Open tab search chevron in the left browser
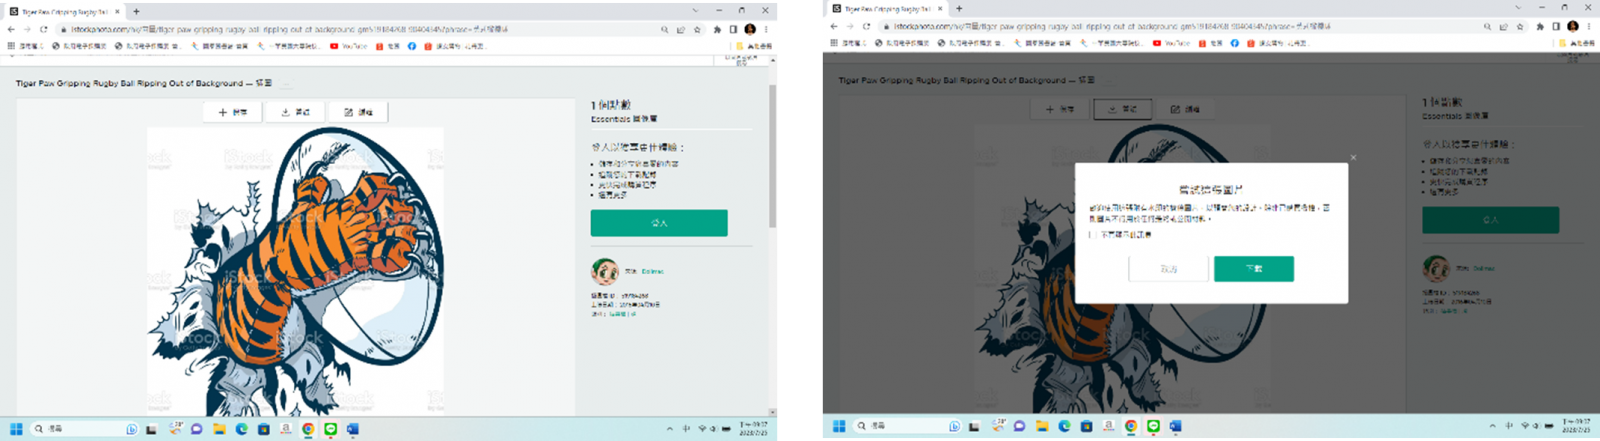The image size is (1600, 441). pyautogui.click(x=695, y=10)
